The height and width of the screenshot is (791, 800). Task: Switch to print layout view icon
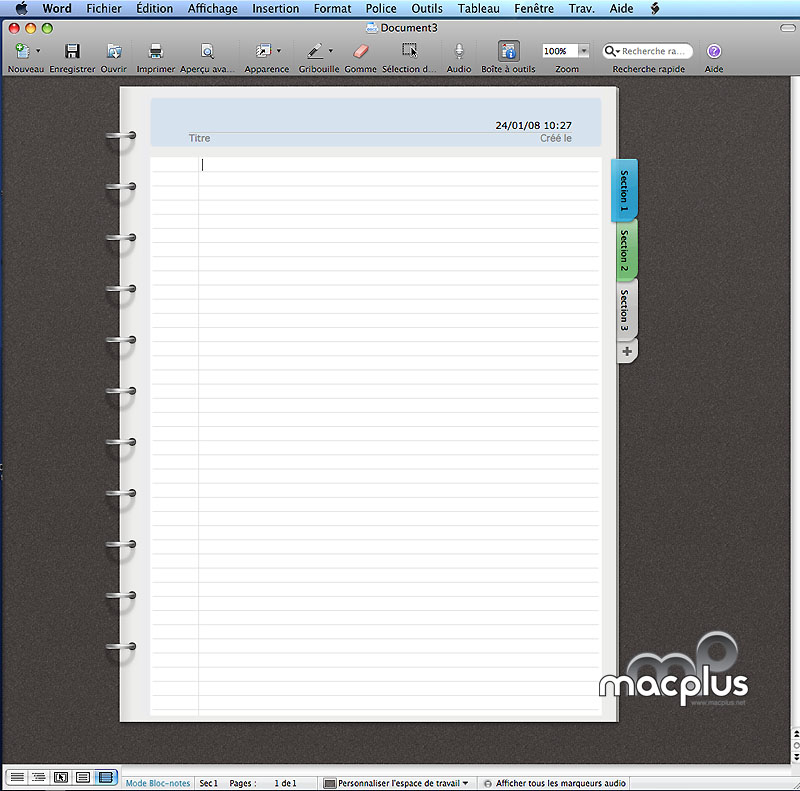coord(83,777)
